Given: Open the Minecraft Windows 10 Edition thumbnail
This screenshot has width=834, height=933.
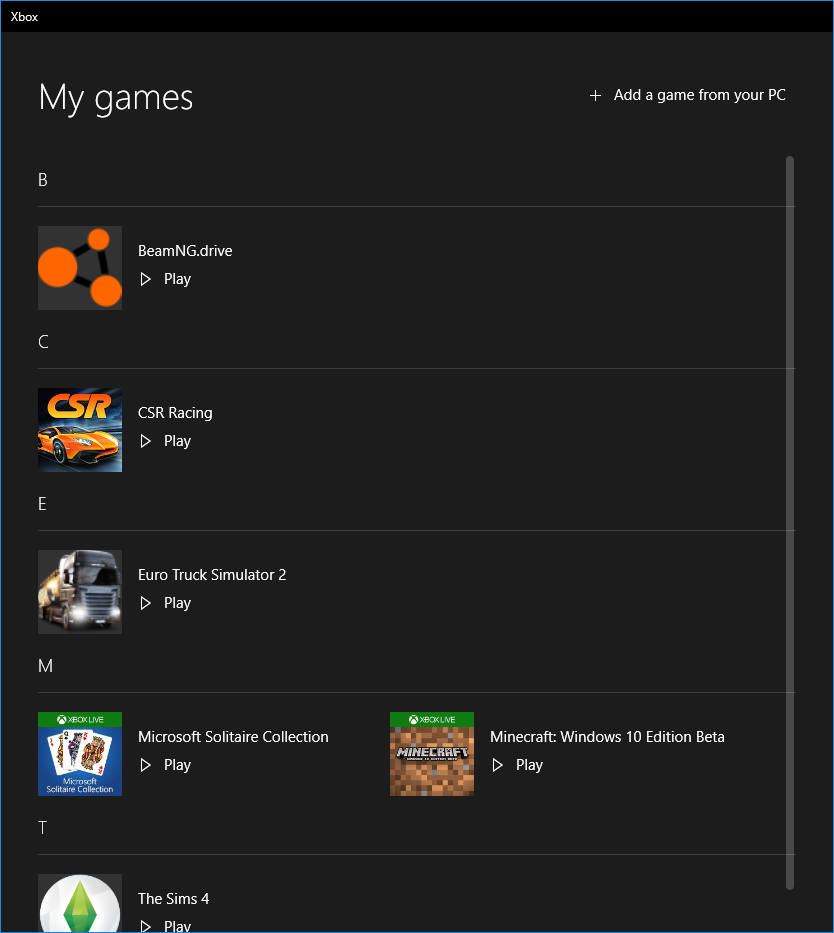Looking at the screenshot, I should tap(432, 754).
